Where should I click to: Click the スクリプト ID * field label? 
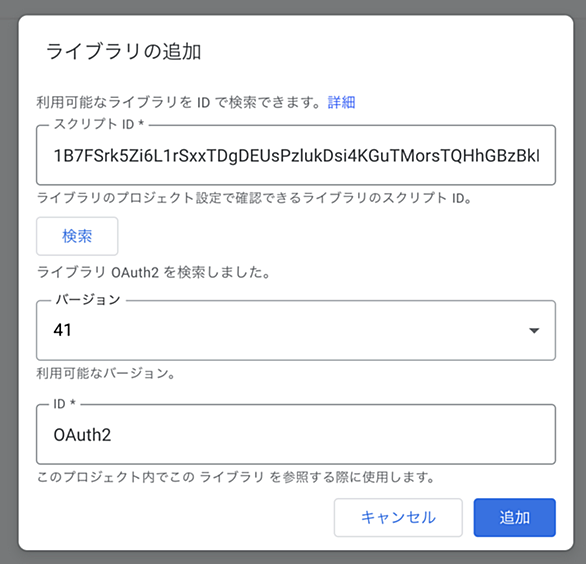click(99, 124)
